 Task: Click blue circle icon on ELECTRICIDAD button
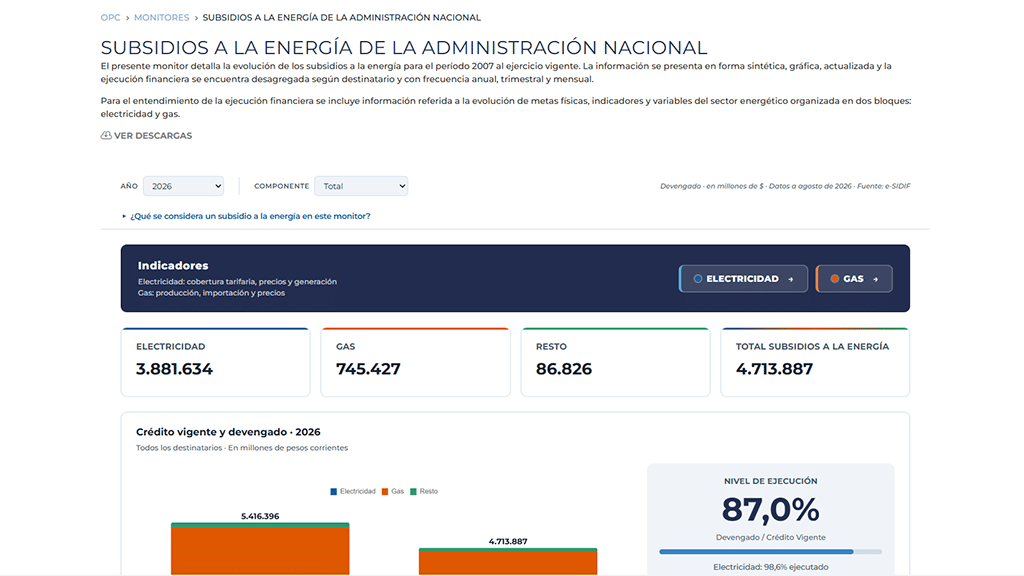pos(697,279)
